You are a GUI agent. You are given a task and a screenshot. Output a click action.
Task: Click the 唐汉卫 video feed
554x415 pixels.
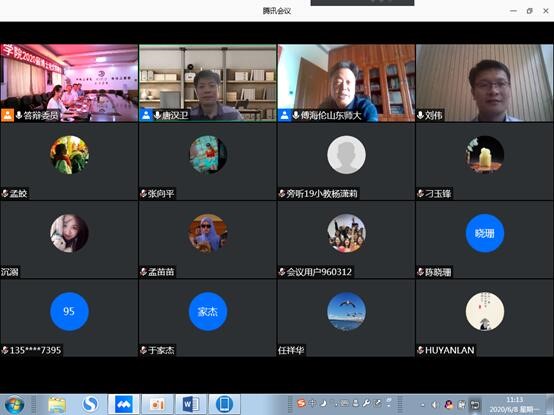point(208,83)
